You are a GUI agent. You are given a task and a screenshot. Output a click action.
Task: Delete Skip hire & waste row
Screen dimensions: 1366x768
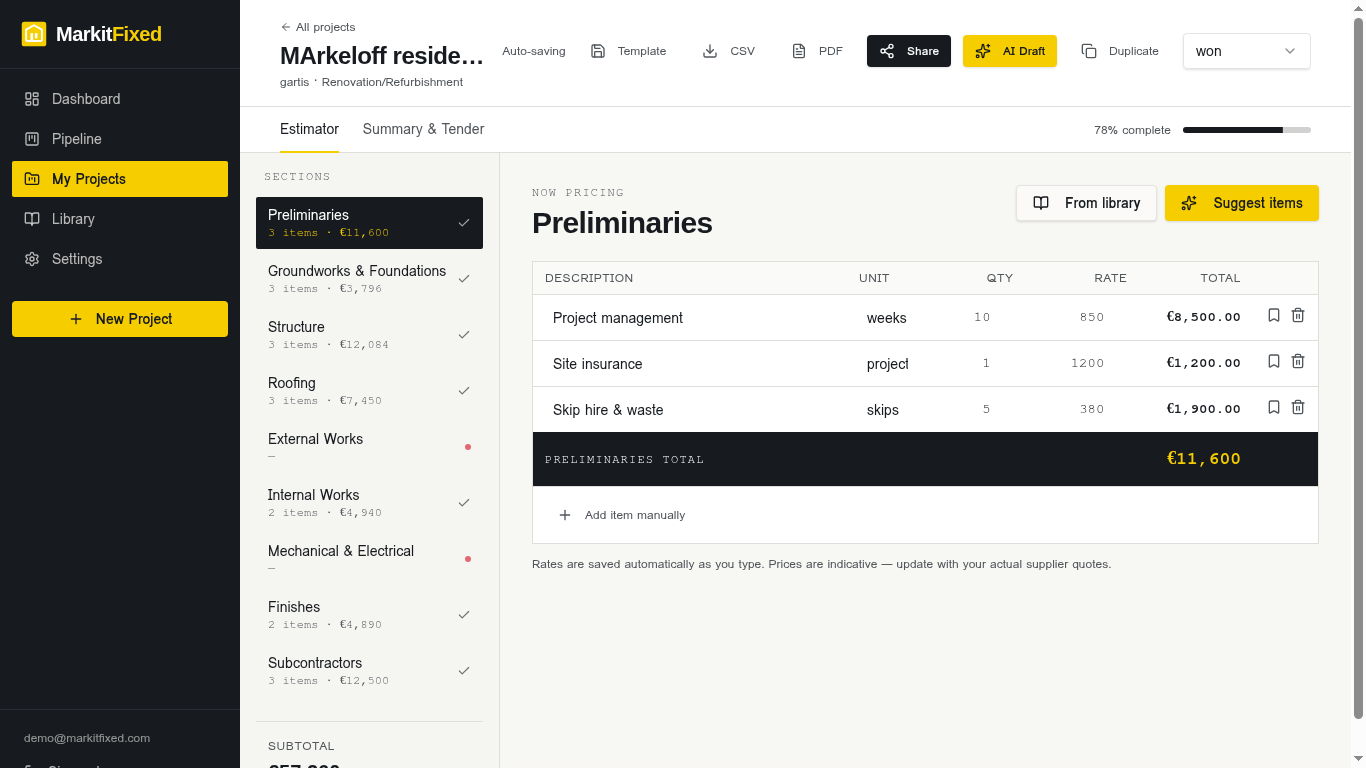(x=1298, y=407)
